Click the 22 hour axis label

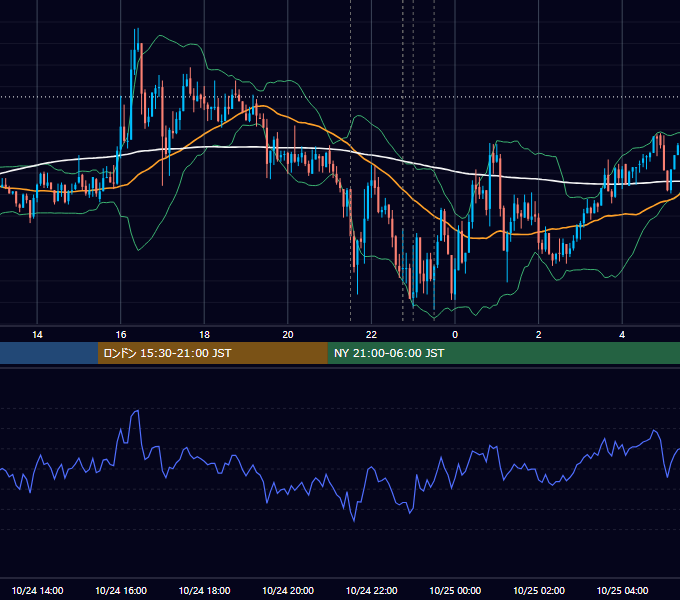point(371,335)
